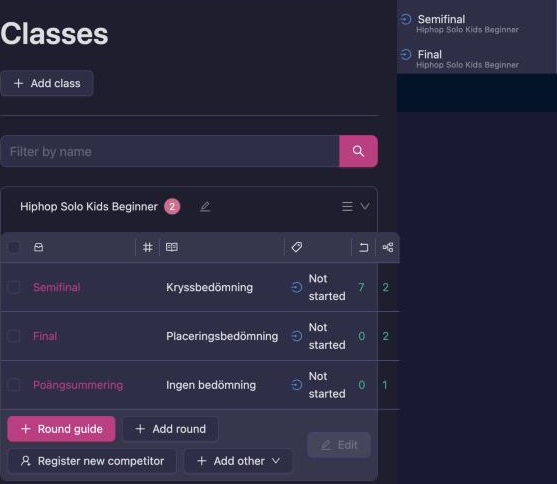Image resolution: width=557 pixels, height=484 pixels.
Task: Click the badge showing 2 next to class name
Action: click(172, 206)
